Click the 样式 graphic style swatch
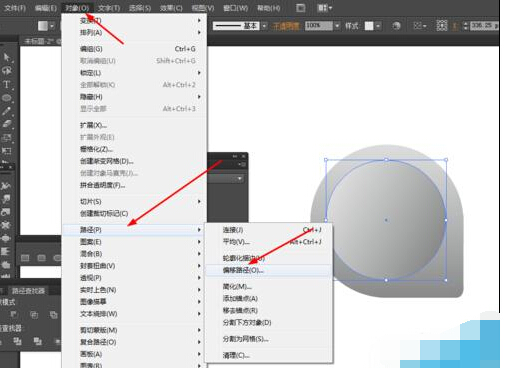Screen dimensions: 505x368 pyautogui.click(x=369, y=26)
